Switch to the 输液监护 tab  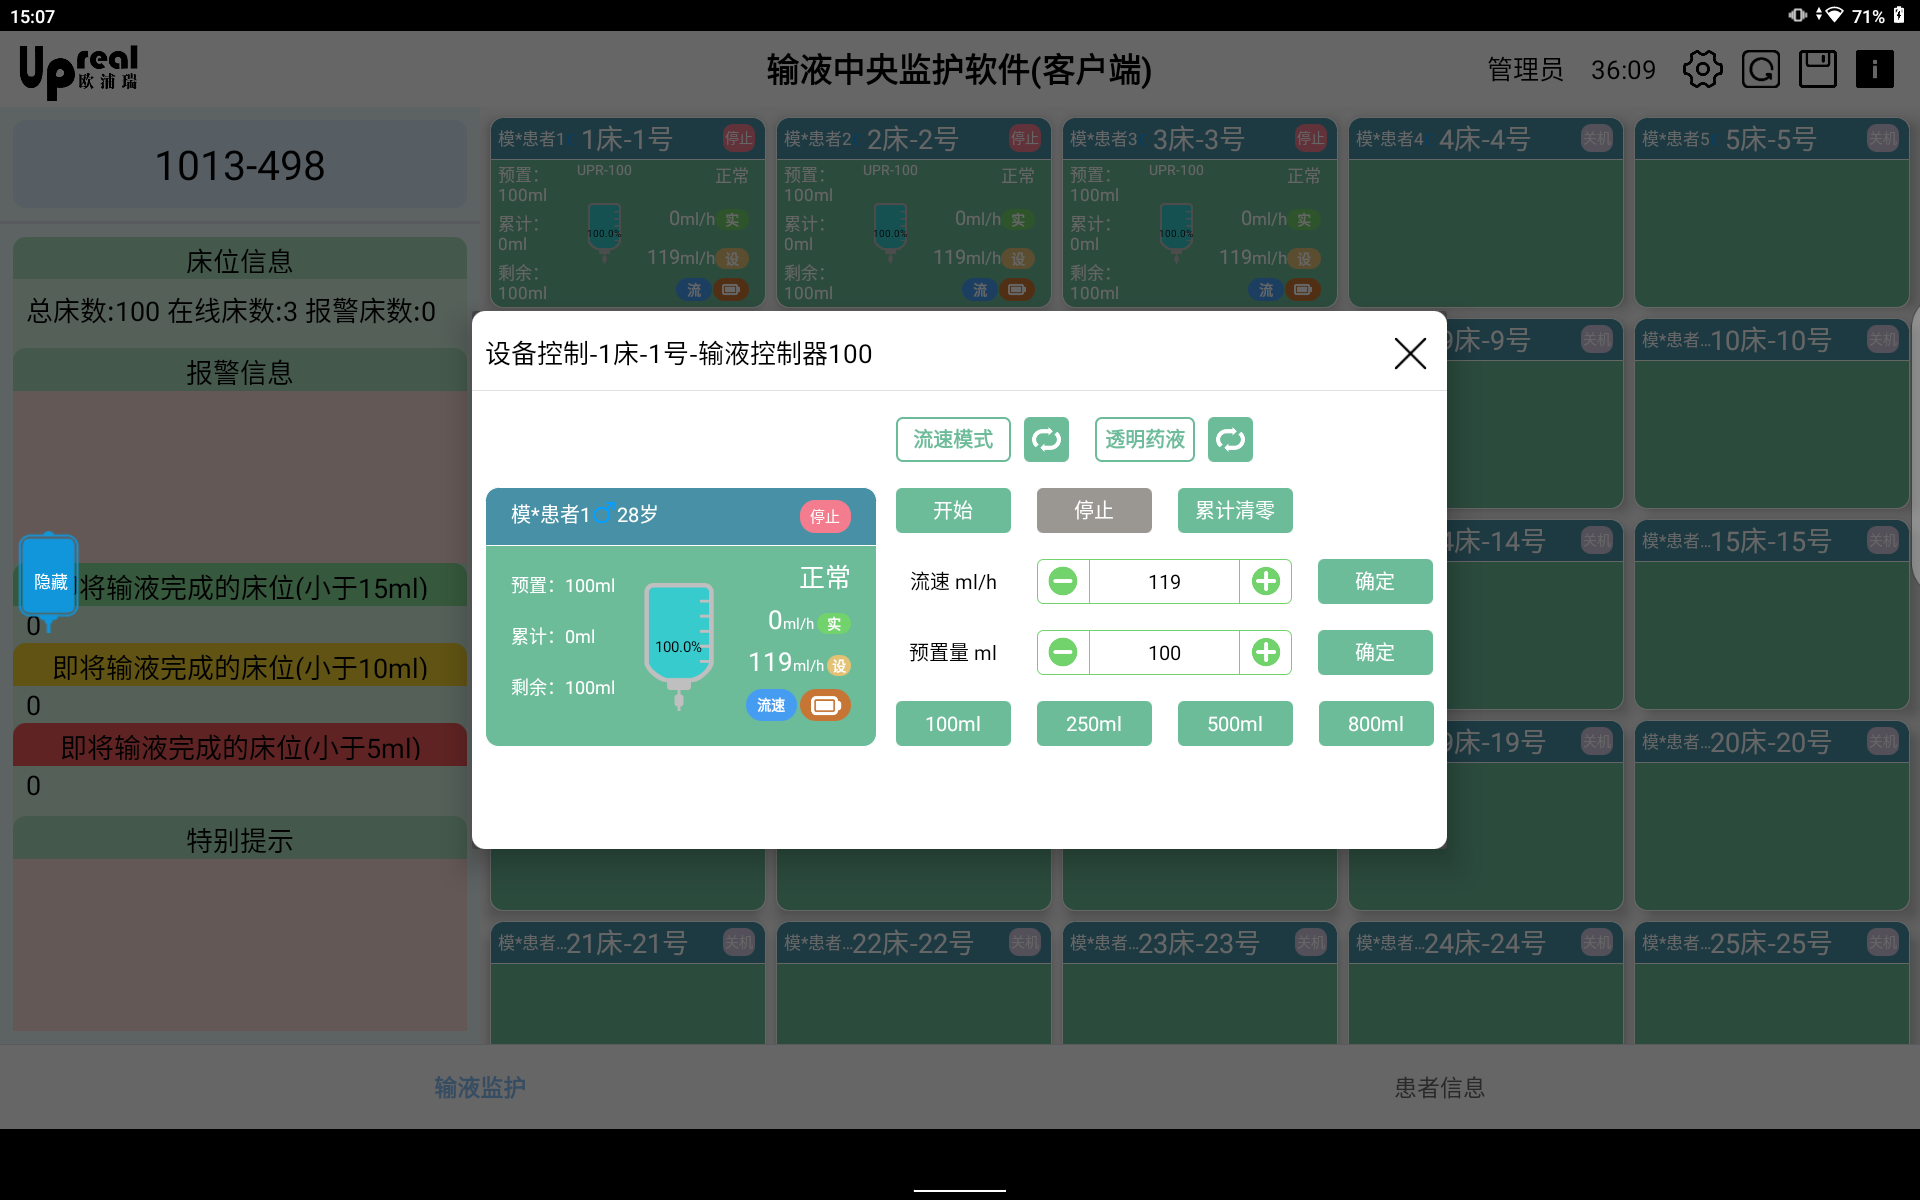[480, 1087]
